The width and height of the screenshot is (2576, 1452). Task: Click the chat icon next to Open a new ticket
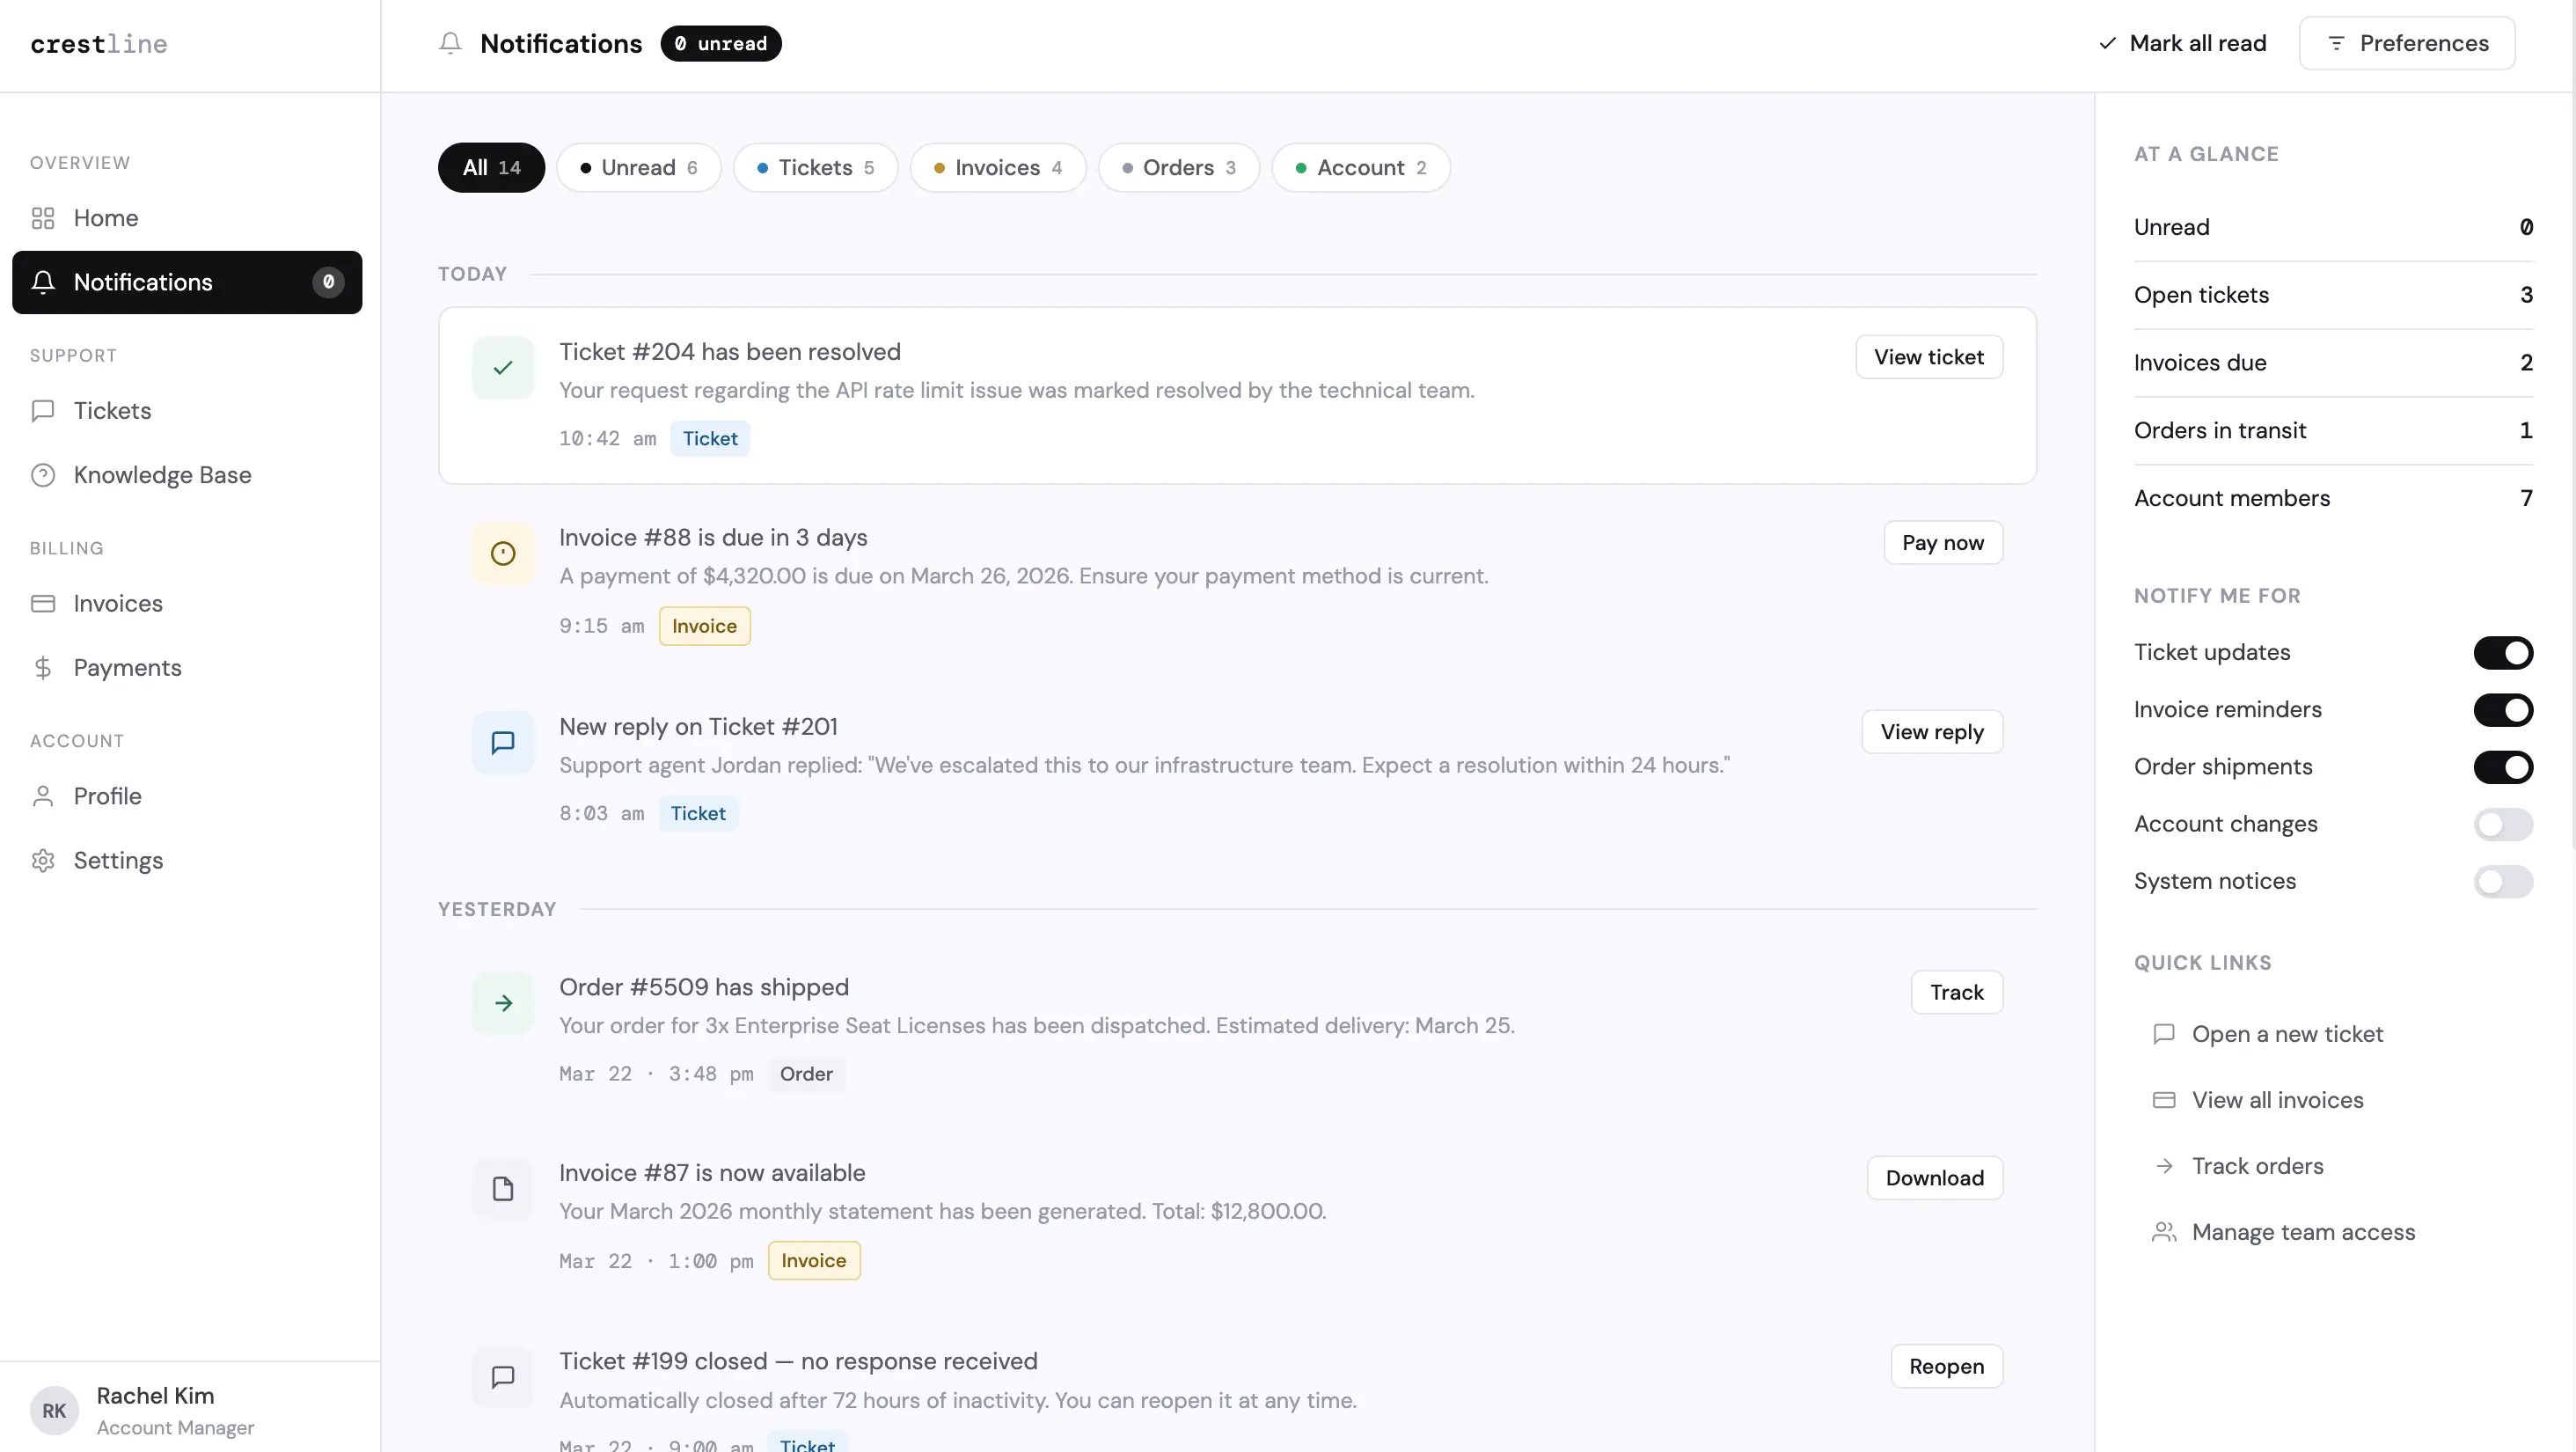pos(2164,1034)
